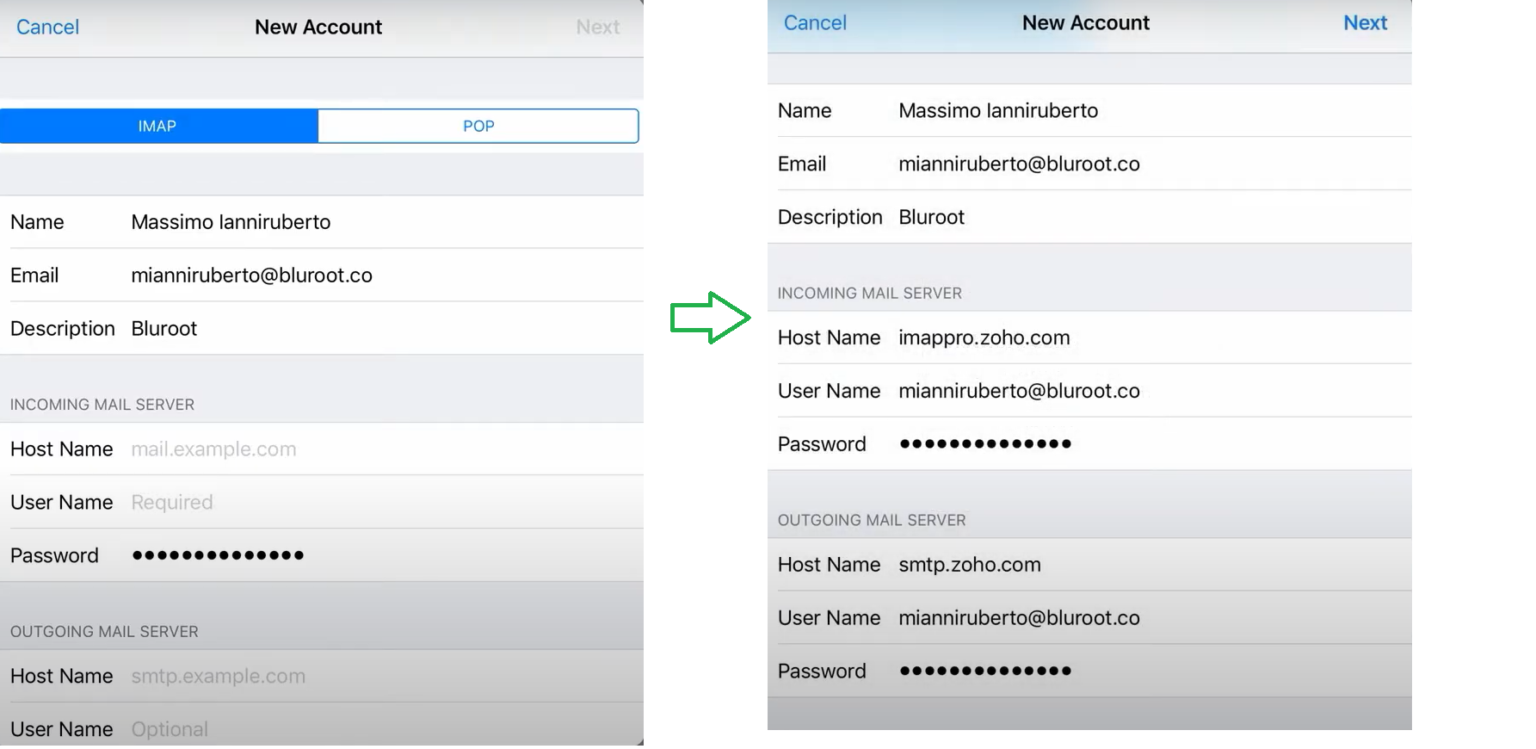Tap the greyed-out Next button
Viewport: 1536px width, 749px height.
(597, 27)
